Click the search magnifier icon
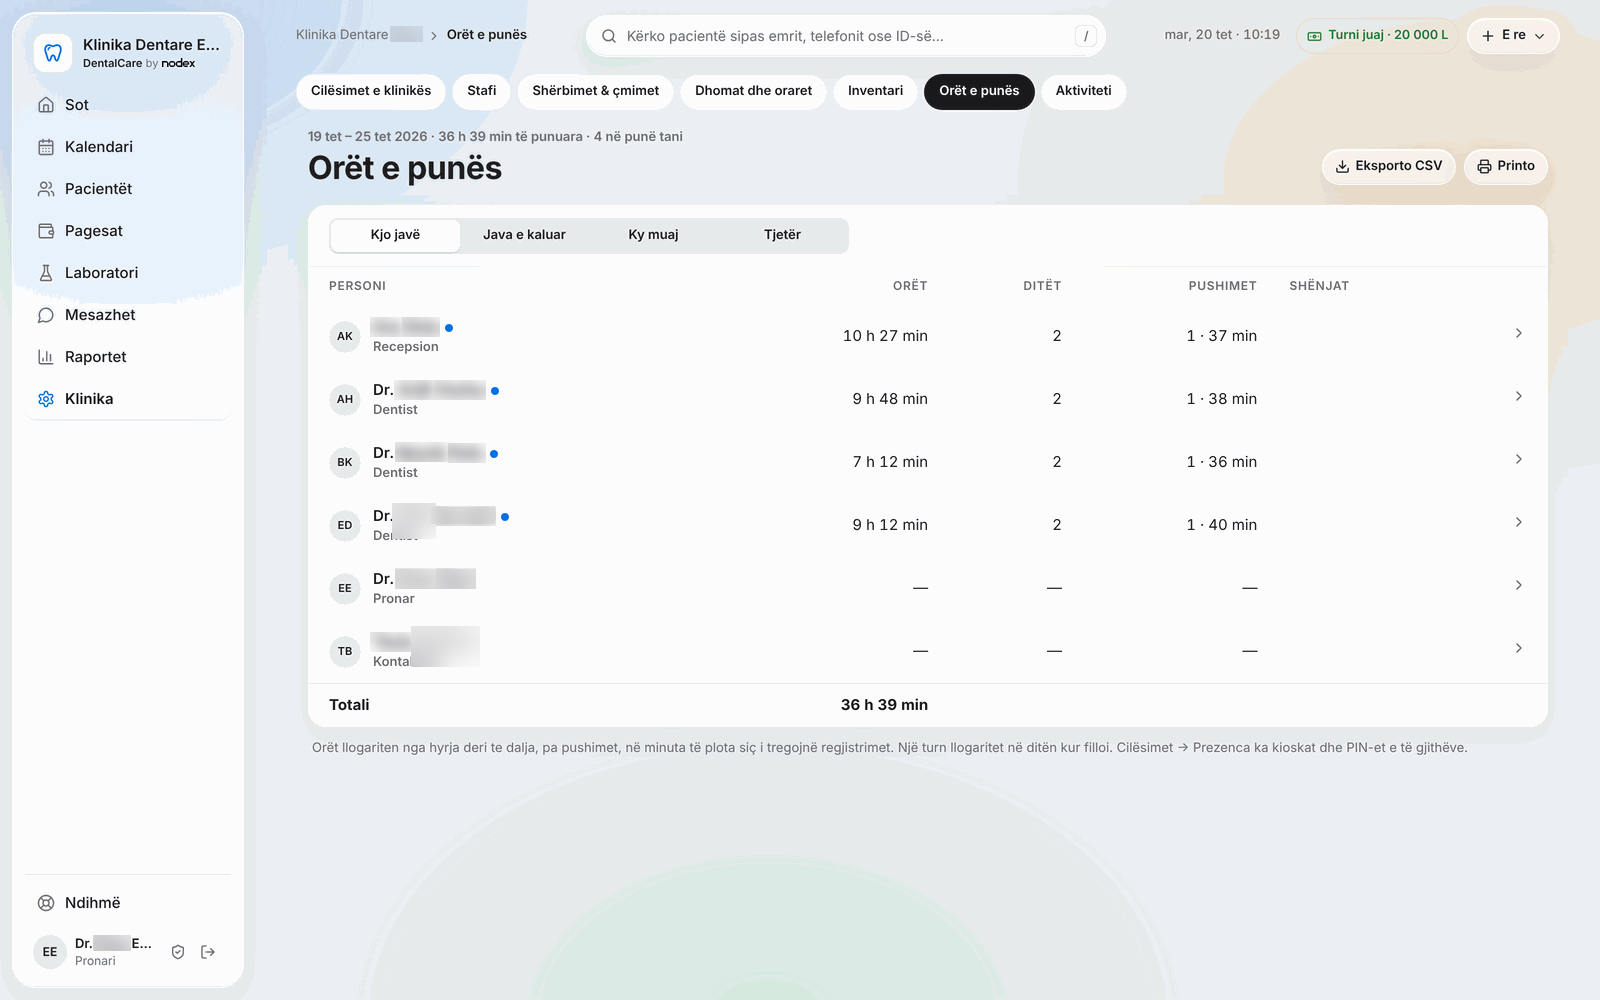This screenshot has width=1600, height=1000. click(x=608, y=36)
